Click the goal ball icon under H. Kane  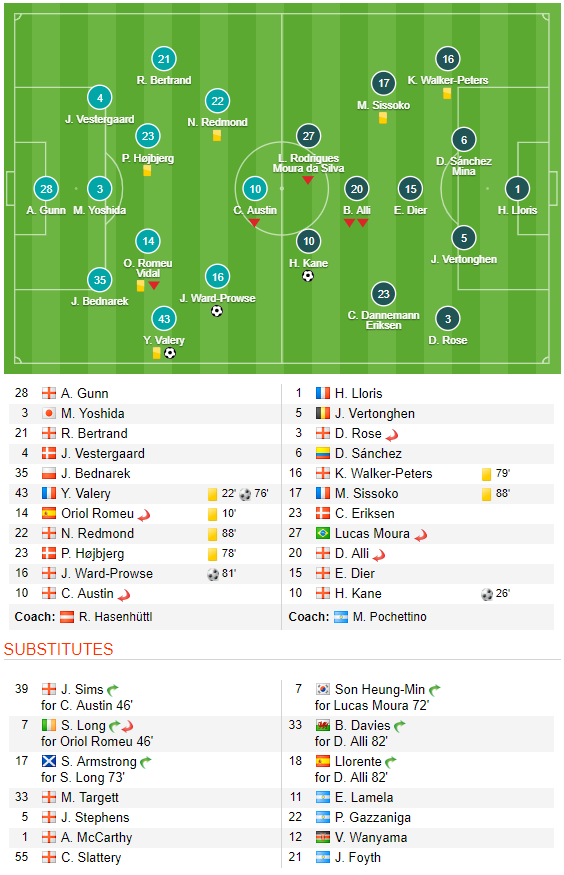[x=308, y=276]
